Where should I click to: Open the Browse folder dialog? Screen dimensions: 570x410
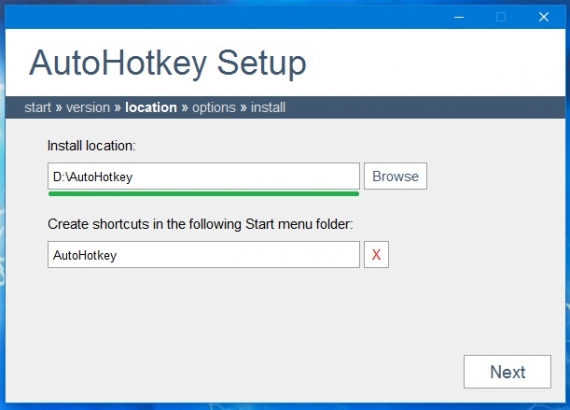(396, 176)
